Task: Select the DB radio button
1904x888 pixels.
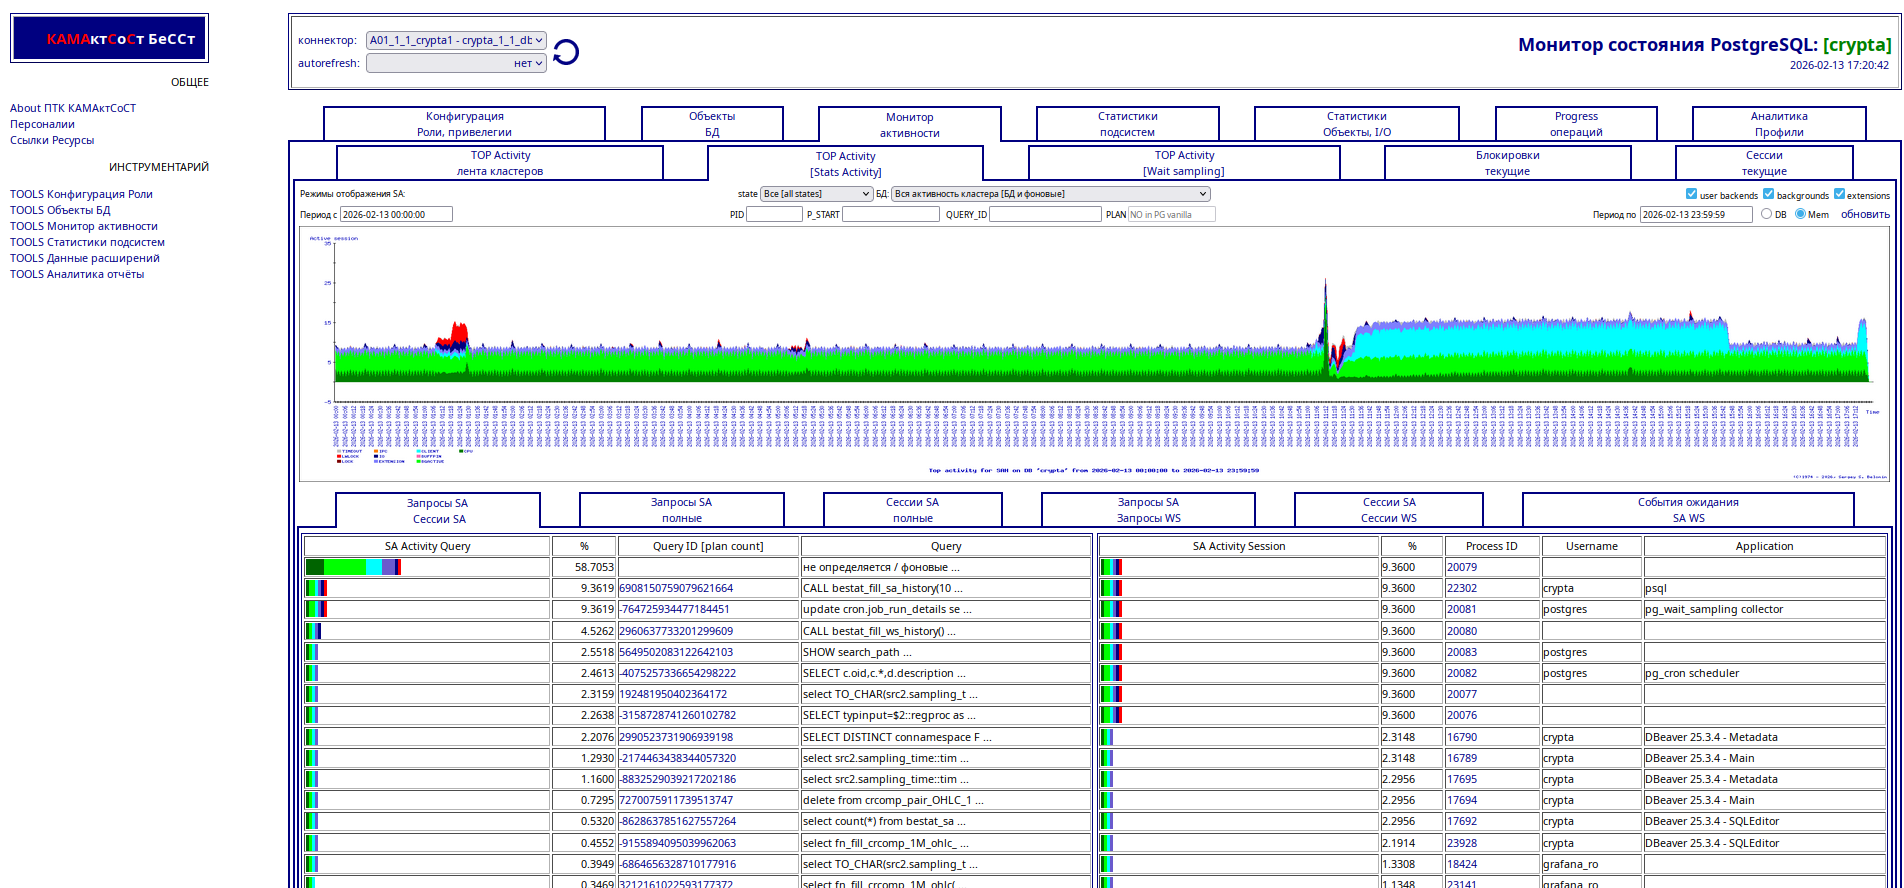Action: pos(1766,214)
